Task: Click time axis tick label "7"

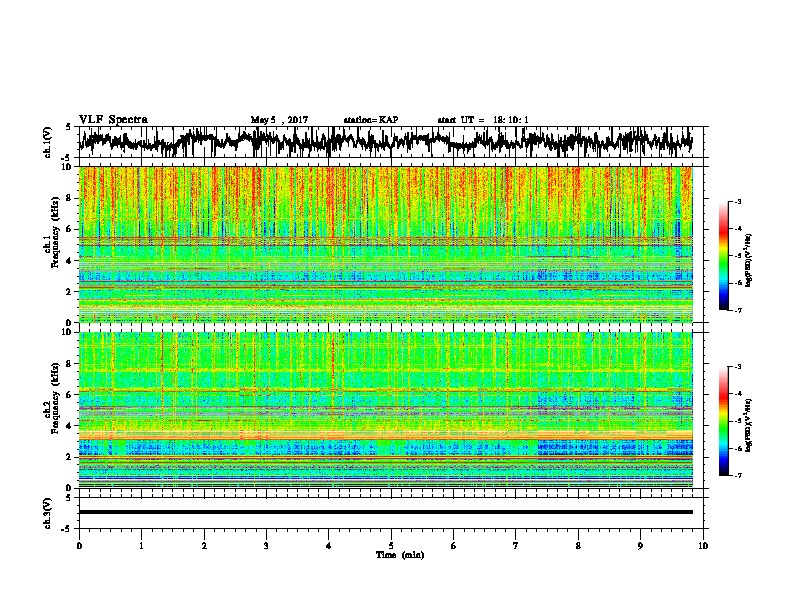Action: (x=516, y=546)
